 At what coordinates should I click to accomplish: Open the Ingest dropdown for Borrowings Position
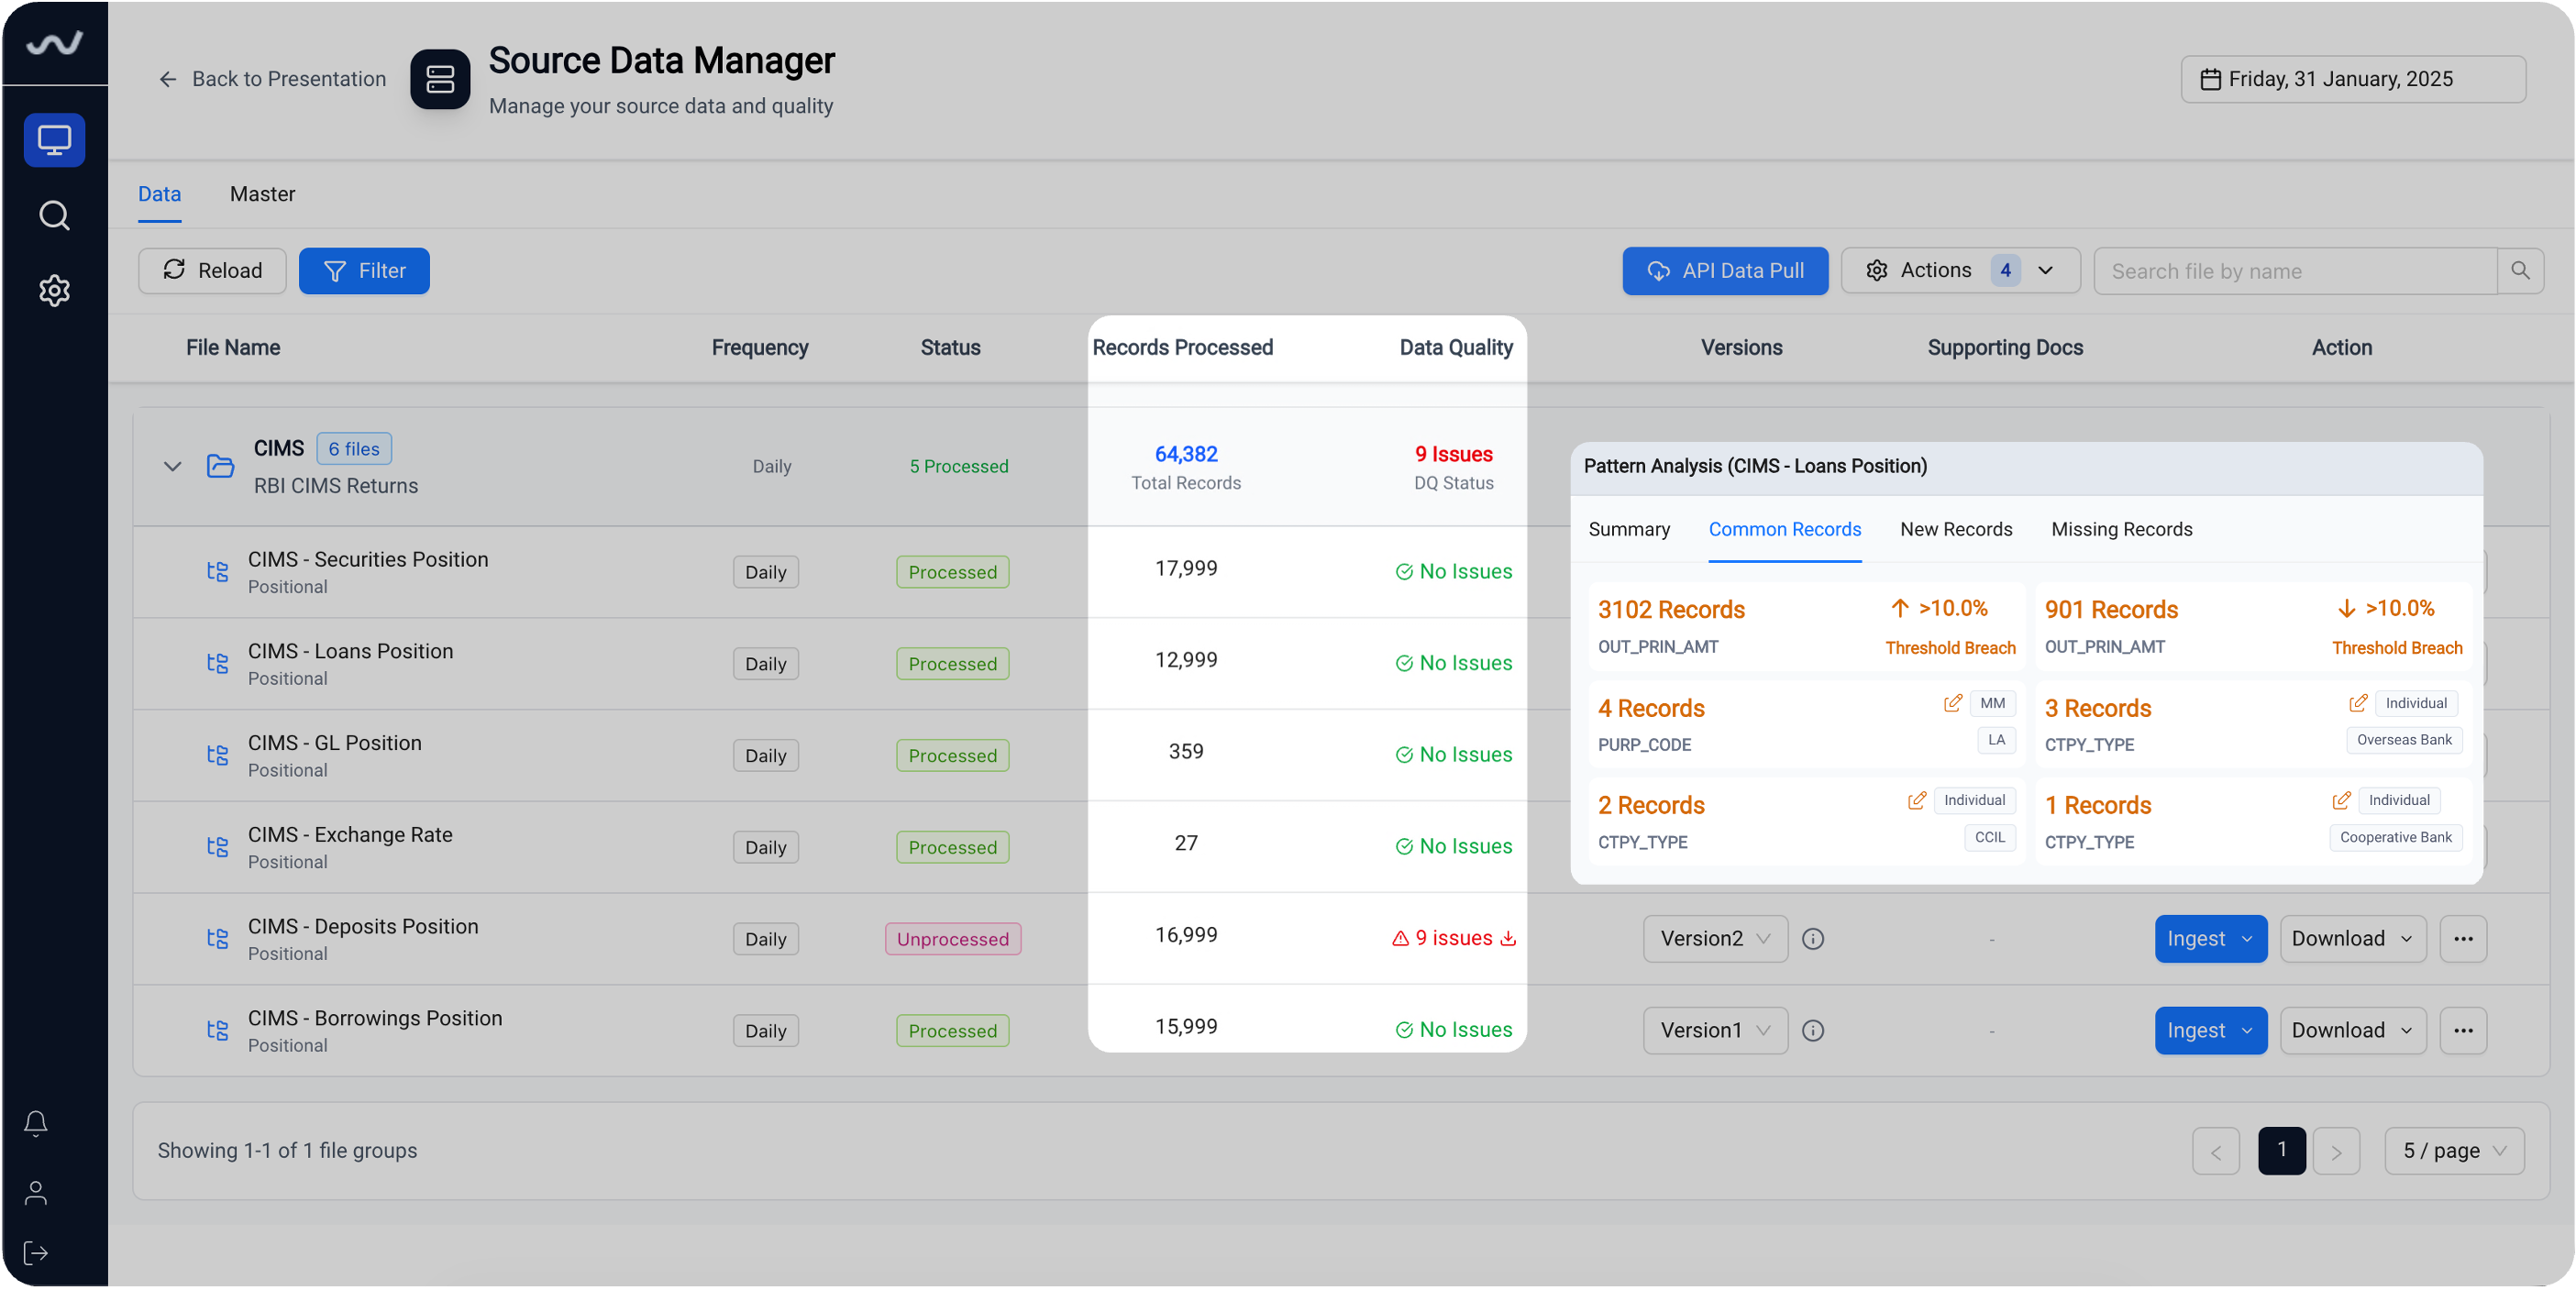click(2210, 1031)
